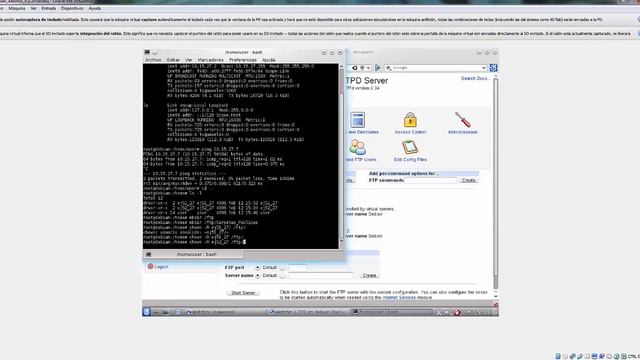Select the Server name custom value radio button
Screen dimensions: 640x360
[282, 276]
